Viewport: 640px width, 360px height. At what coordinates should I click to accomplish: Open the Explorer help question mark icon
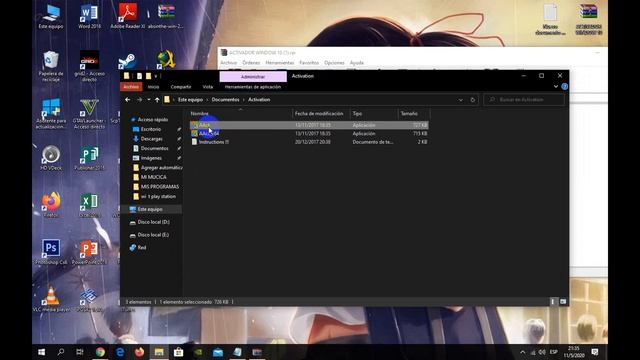[564, 87]
